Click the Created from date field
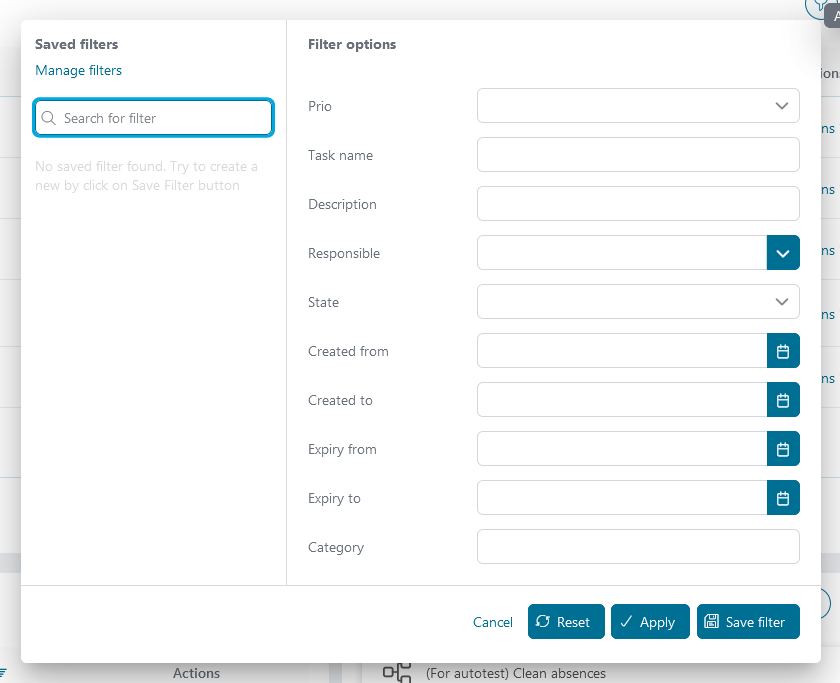This screenshot has width=840, height=683. pyautogui.click(x=622, y=351)
